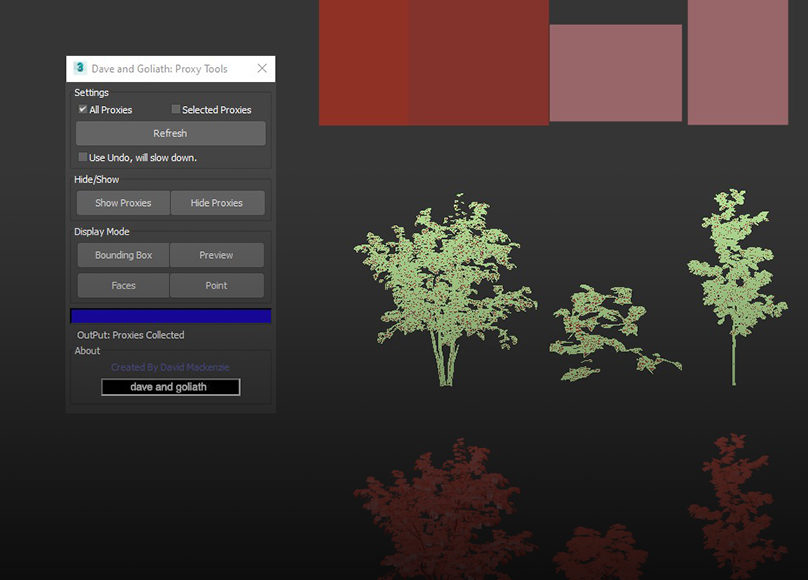Pick the pink square between the red blocks
Screen dimensions: 808x580
pyautogui.click(x=615, y=73)
